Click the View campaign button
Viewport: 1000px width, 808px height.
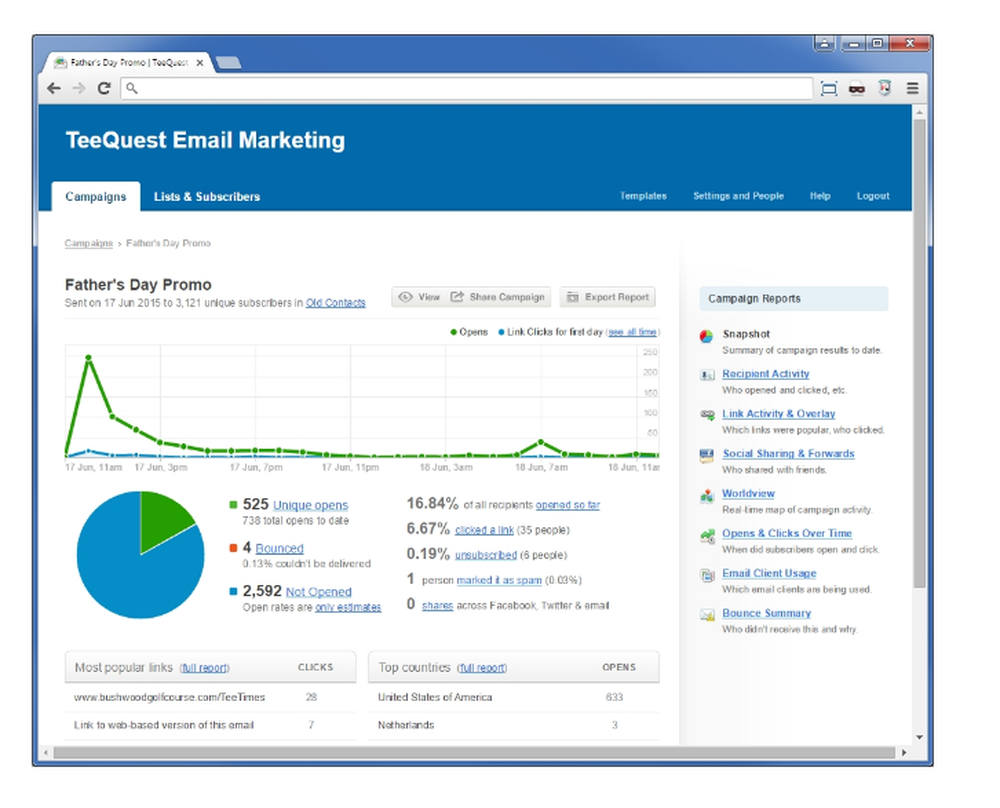[419, 297]
